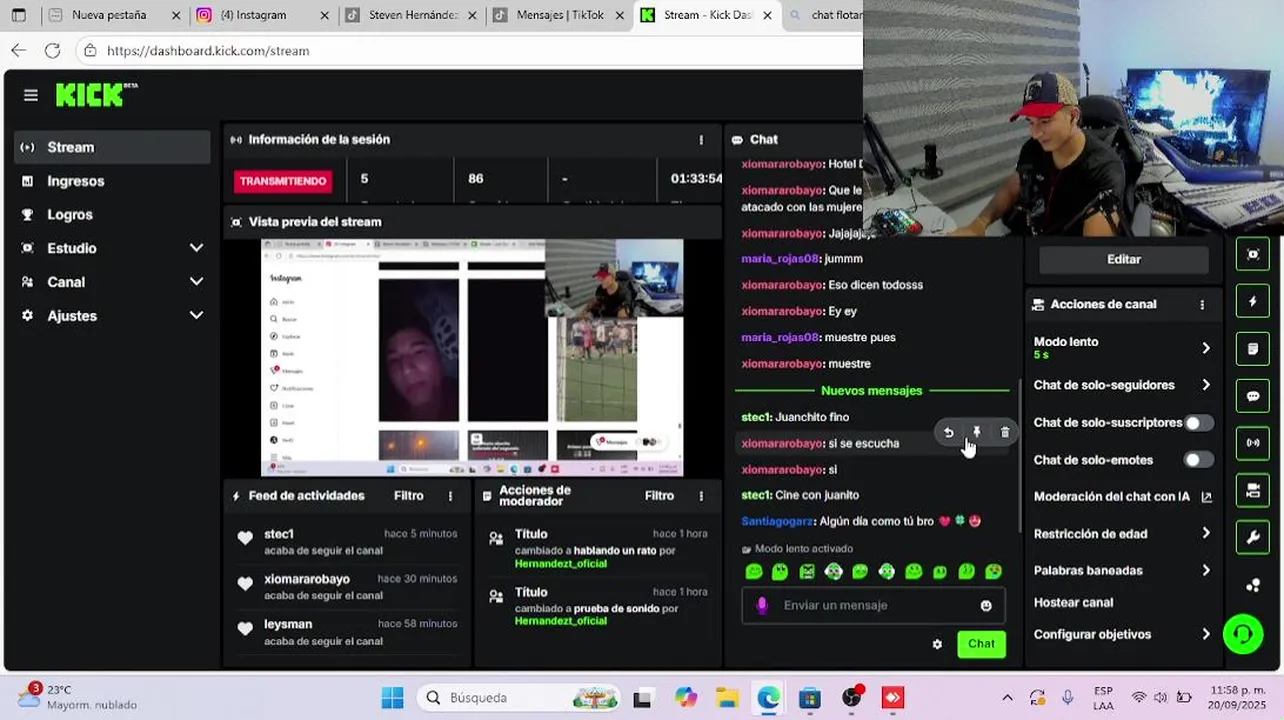
Task: Open Moderación del chat con IA external link
Action: pos(1206,497)
